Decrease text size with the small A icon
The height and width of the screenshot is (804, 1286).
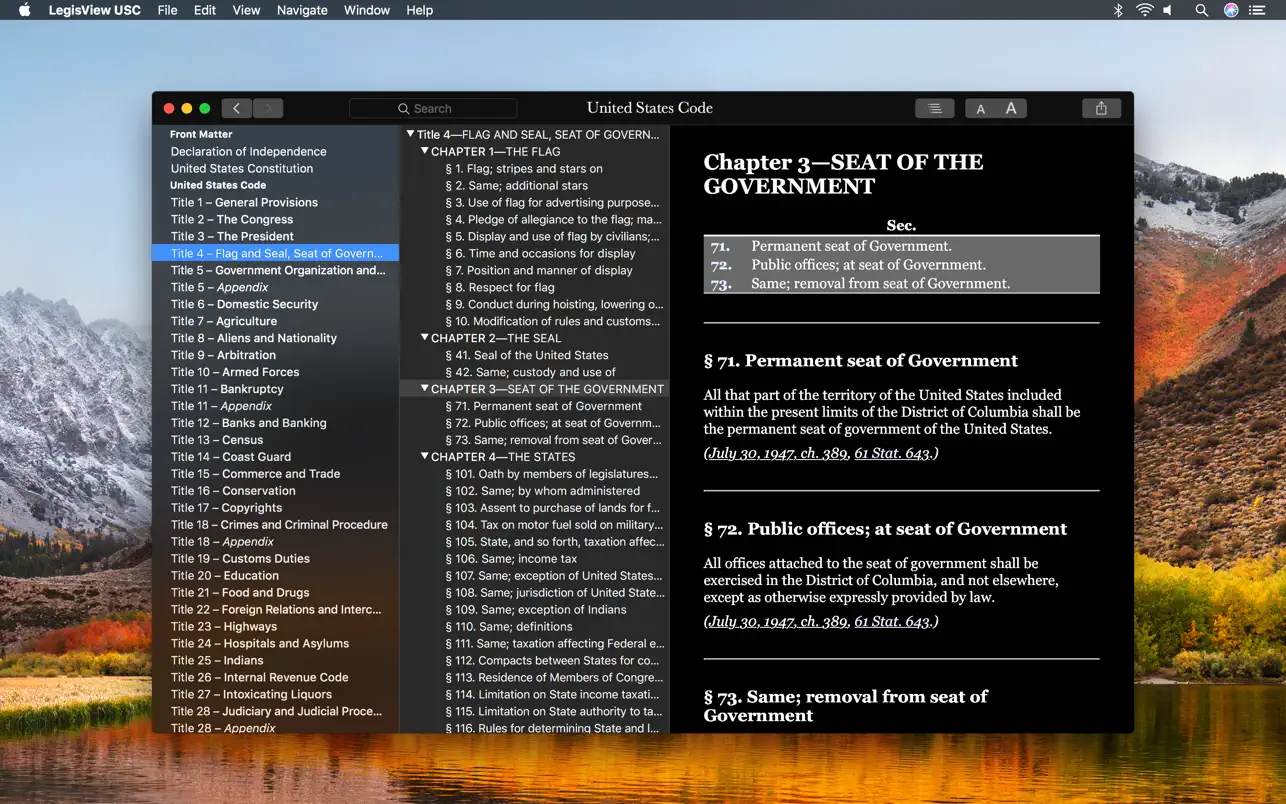(x=980, y=108)
